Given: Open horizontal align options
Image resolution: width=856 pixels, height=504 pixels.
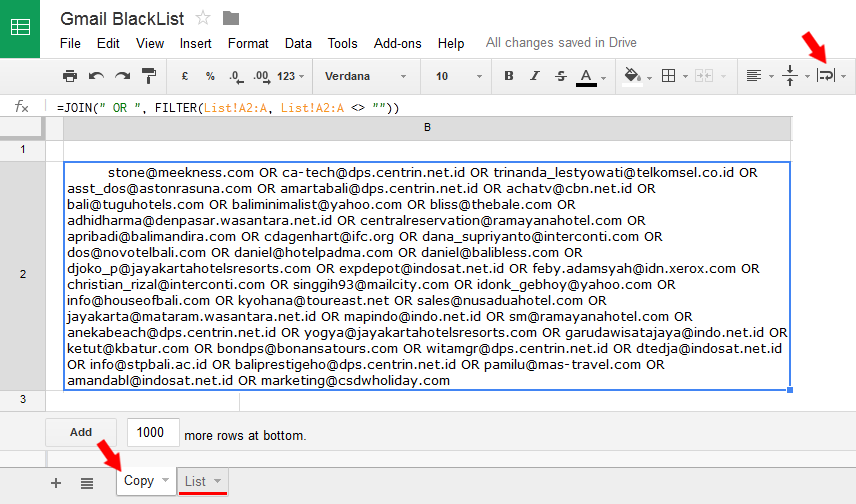Looking at the screenshot, I should [754, 76].
